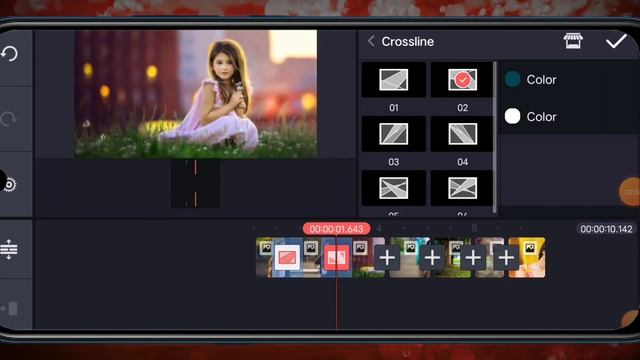Screen dimensions: 640x360
Task: Tap the white transition icon on timeline
Action: 287,258
